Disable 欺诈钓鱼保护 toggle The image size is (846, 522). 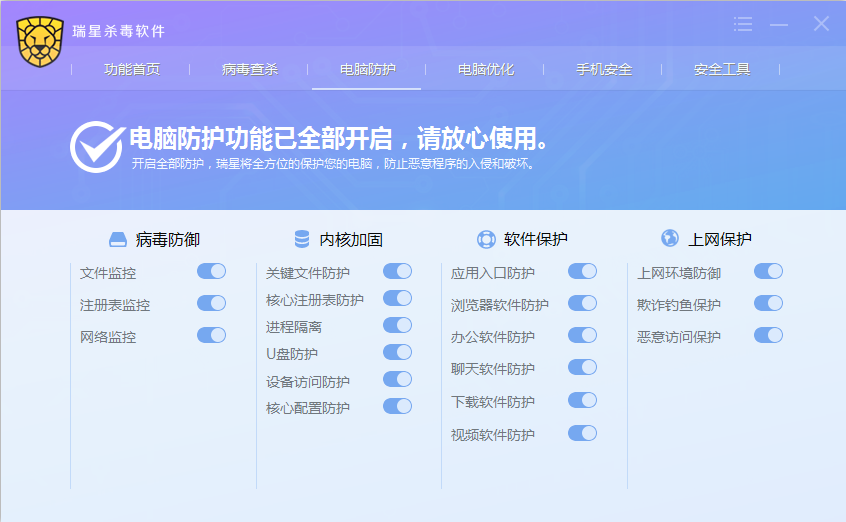pyautogui.click(x=768, y=303)
